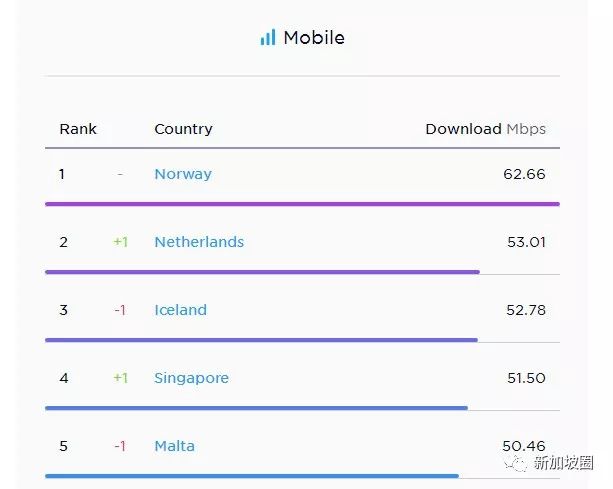Click the Mobile signal bars icon

point(268,38)
